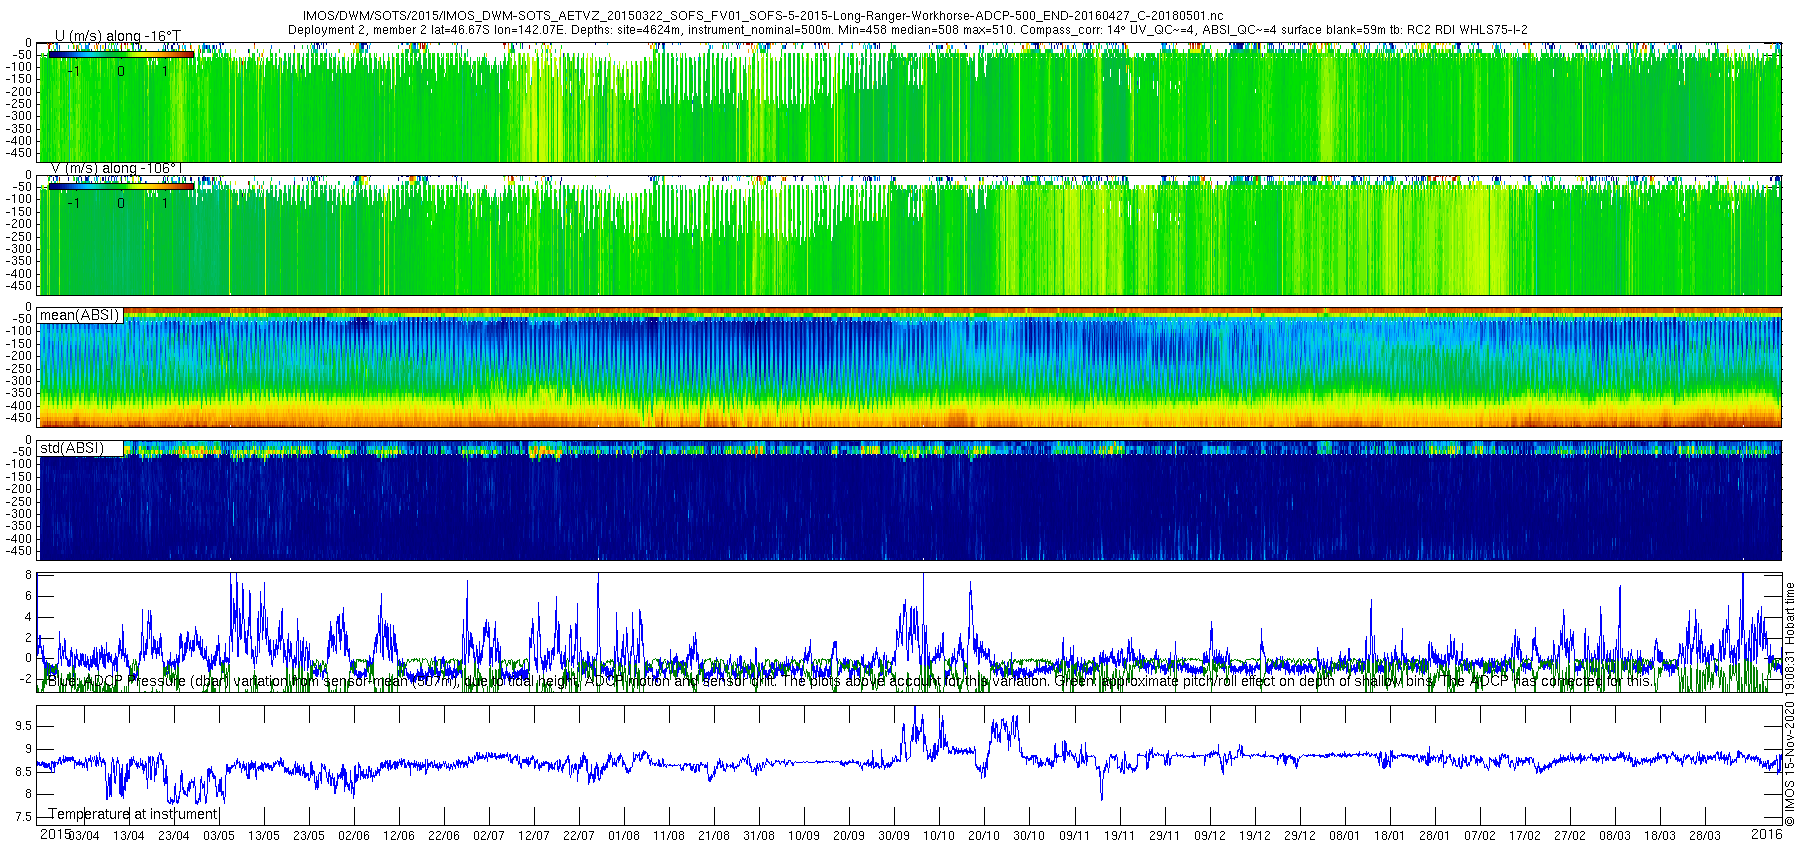This screenshot has height=850, width=1800.
Task: Click the '08/01' date tick label
Action: (1345, 836)
